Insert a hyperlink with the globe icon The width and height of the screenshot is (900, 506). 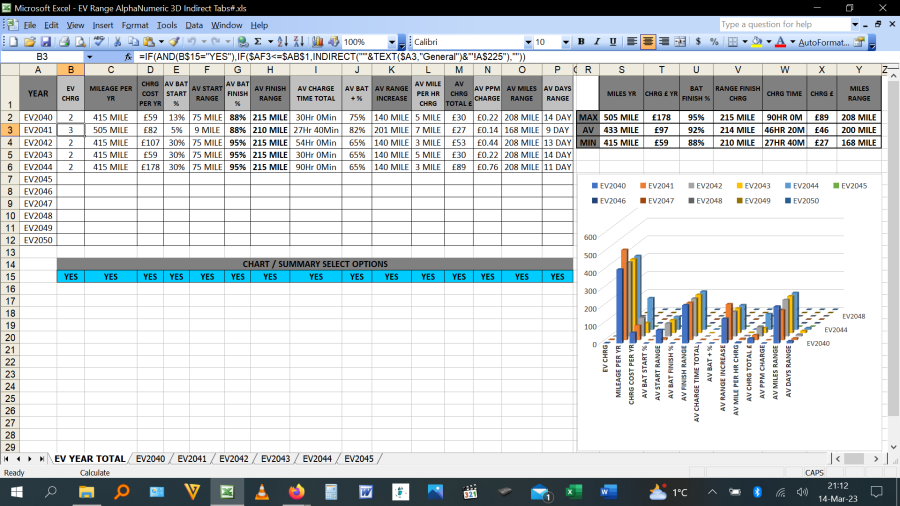[243, 42]
